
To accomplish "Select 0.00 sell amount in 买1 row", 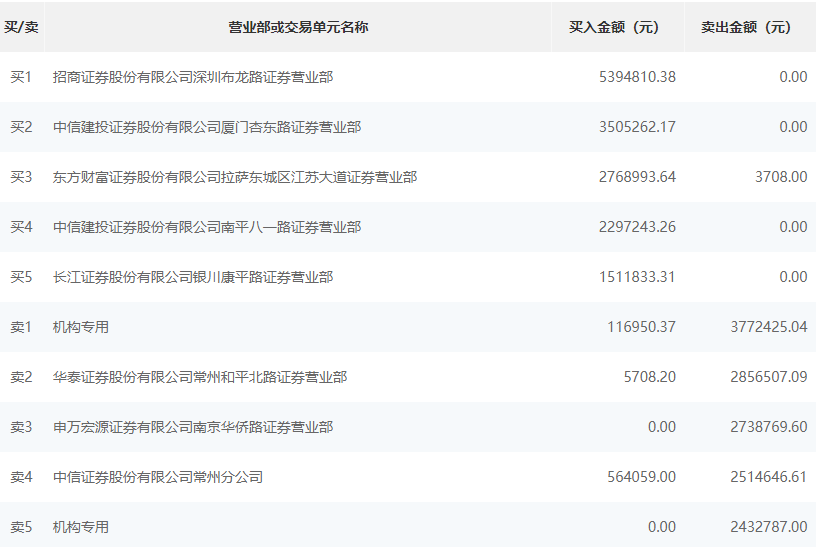I will coord(793,77).
